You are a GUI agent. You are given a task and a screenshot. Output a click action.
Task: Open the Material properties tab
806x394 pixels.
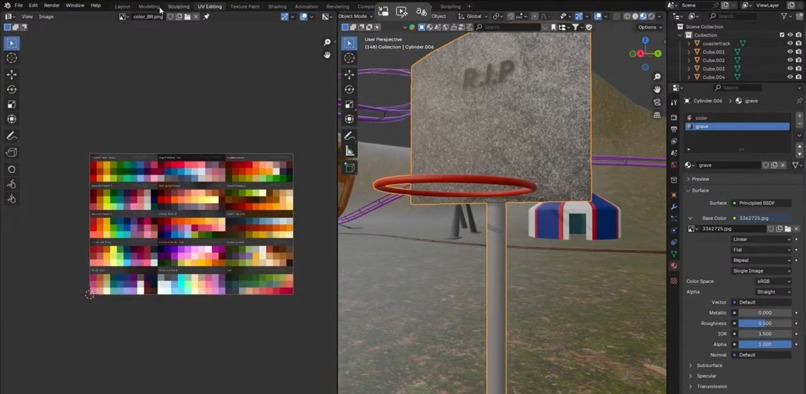[674, 266]
